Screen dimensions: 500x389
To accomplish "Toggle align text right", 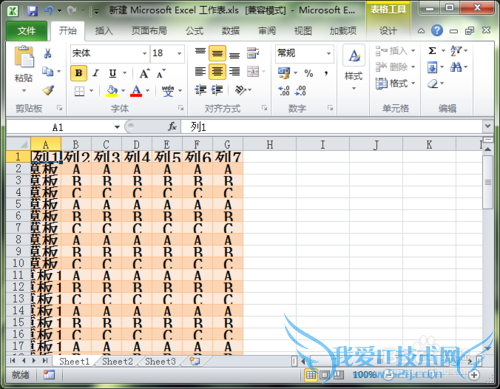I will click(x=234, y=71).
